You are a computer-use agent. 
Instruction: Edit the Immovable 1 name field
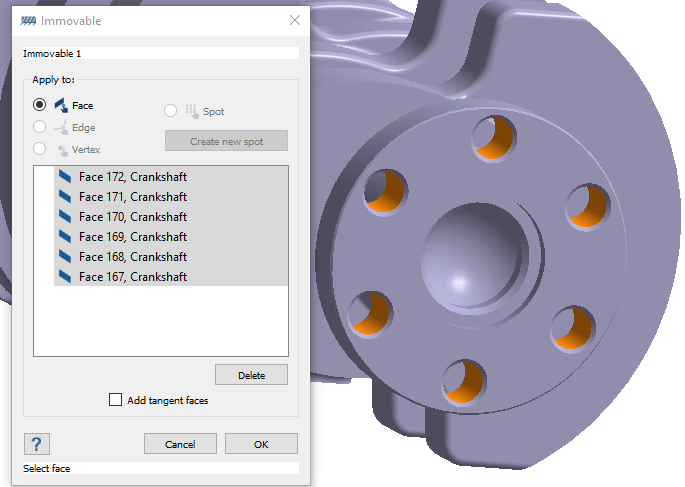coord(161,53)
